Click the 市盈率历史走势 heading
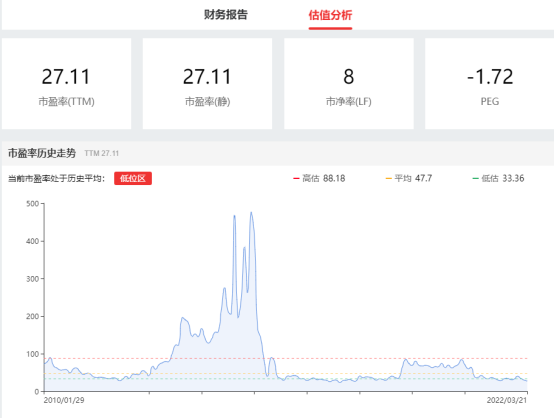The width and height of the screenshot is (554, 419). pos(42,153)
